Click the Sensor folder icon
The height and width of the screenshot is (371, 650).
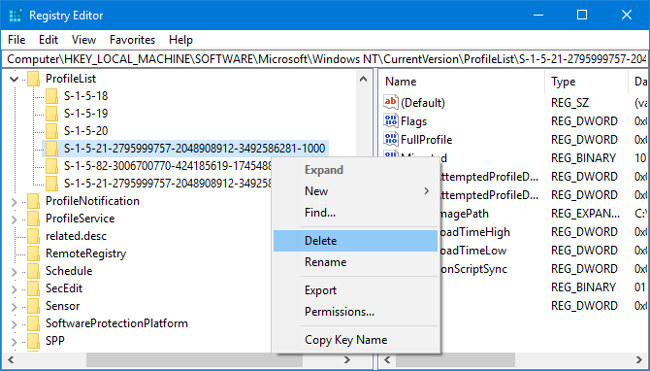tap(33, 306)
